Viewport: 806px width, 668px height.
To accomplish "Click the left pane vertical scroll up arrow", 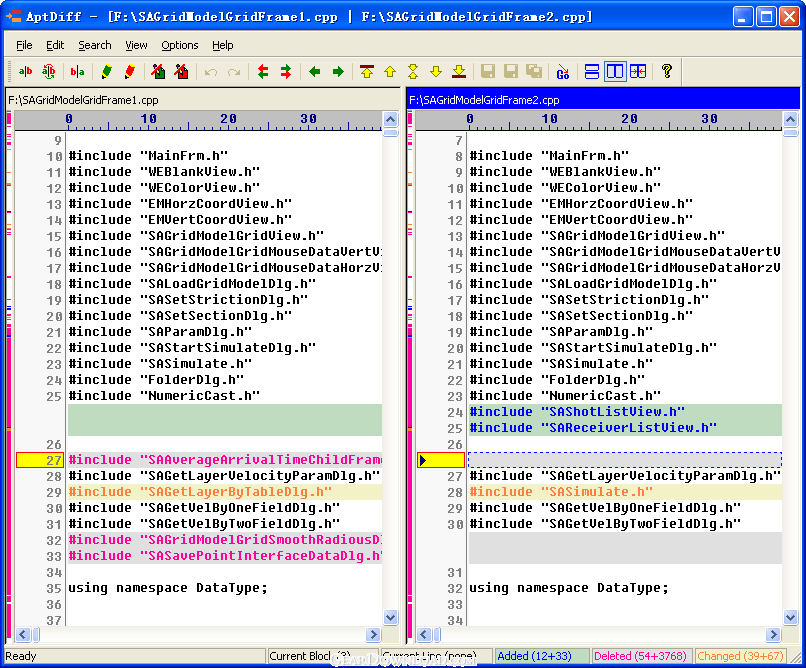I will coord(391,120).
